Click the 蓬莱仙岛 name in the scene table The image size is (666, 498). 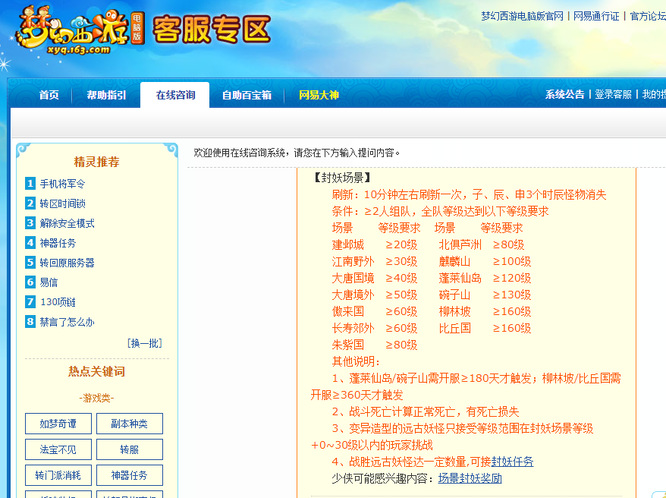460,278
